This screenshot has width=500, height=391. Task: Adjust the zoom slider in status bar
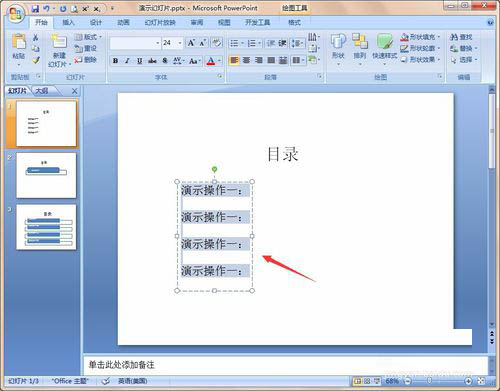[430, 380]
